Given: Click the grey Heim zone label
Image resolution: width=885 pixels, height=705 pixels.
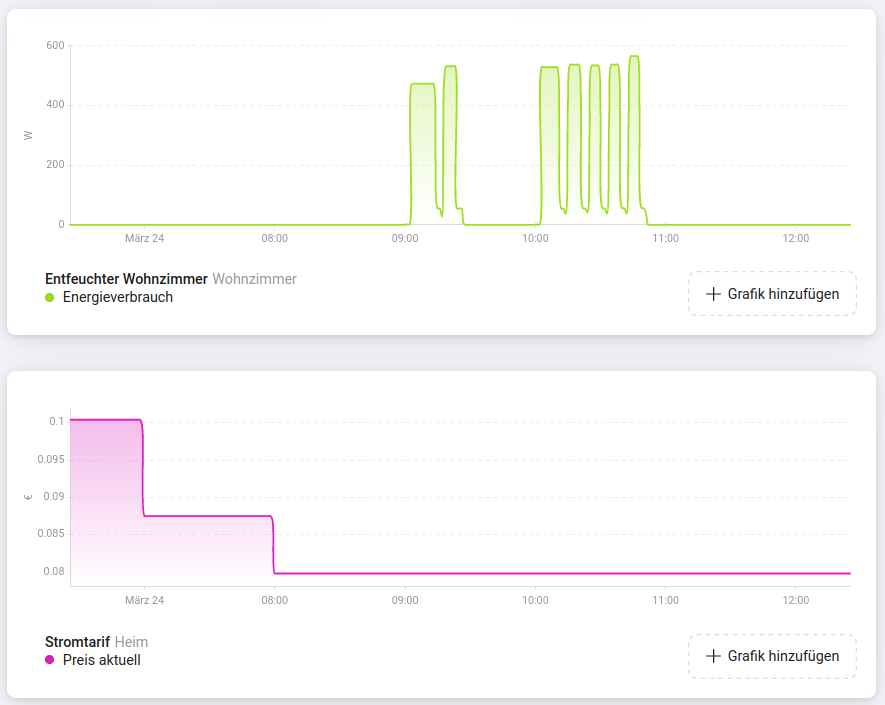Looking at the screenshot, I should 131,642.
